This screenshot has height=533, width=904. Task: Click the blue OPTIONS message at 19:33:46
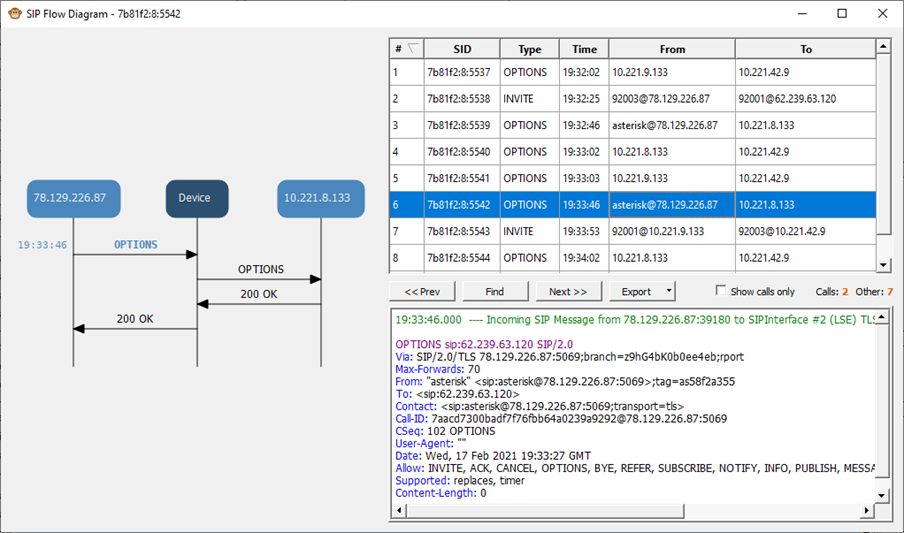click(x=135, y=245)
